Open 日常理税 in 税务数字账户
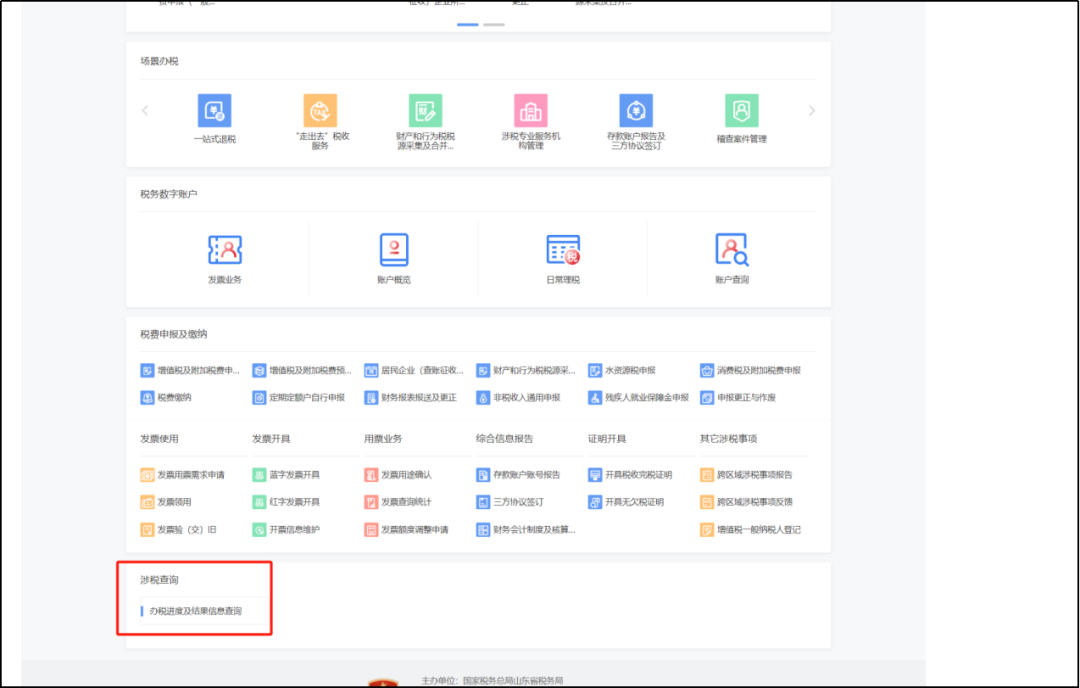The width and height of the screenshot is (1080, 688). (563, 259)
